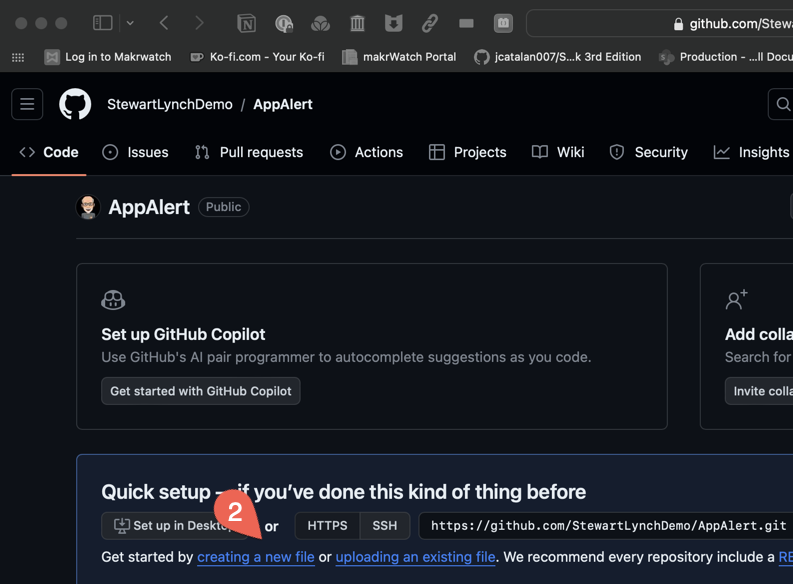The width and height of the screenshot is (793, 584).
Task: Click the rounded square extension icon
Action: pyautogui.click(x=503, y=23)
